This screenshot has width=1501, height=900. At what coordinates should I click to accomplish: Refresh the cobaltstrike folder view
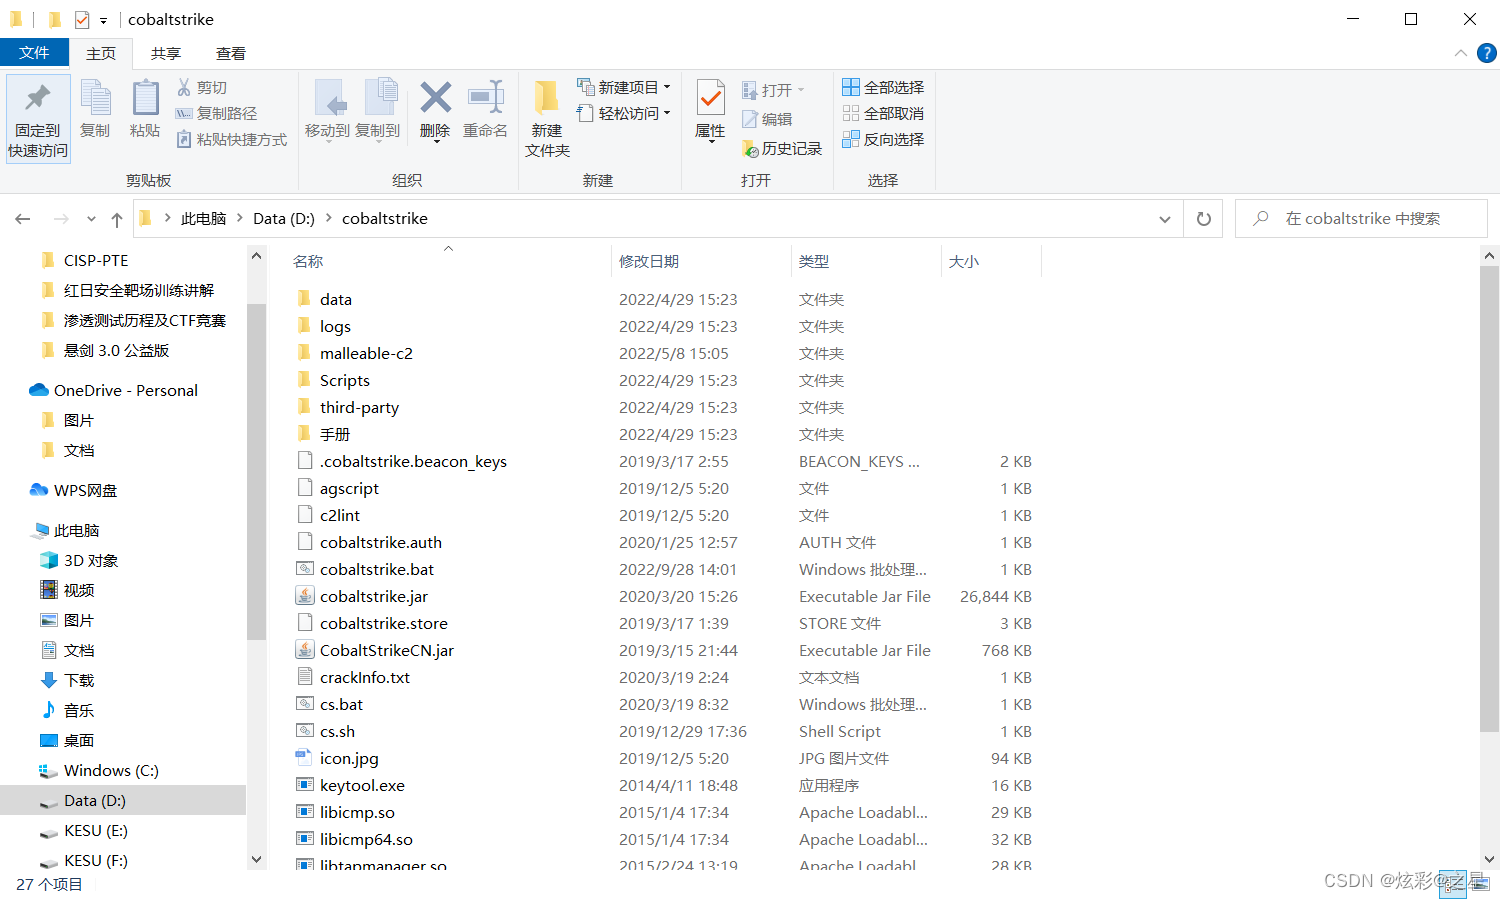[x=1204, y=219]
